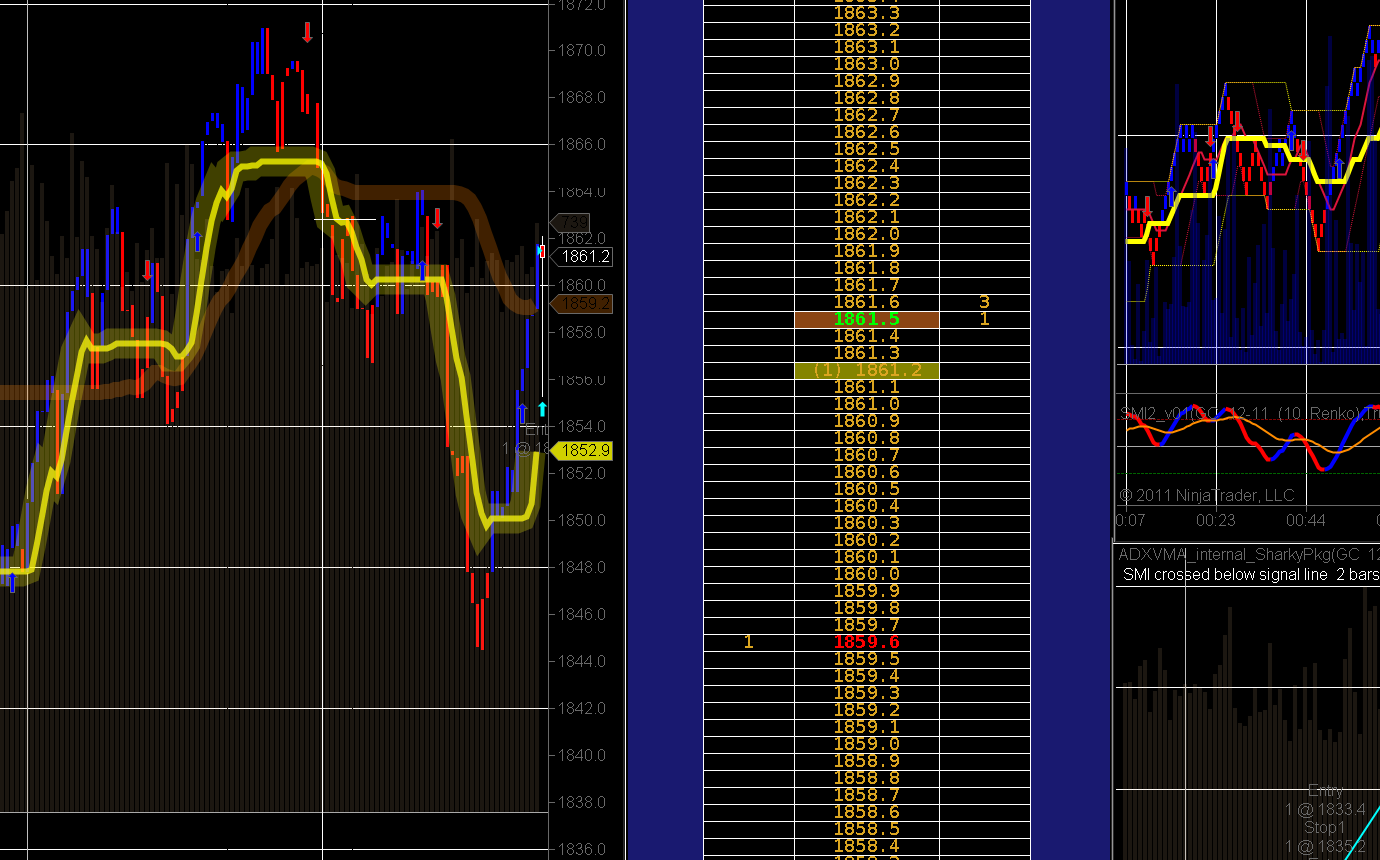Click the 1860.6 ladder row
The height and width of the screenshot is (860, 1380).
(x=866, y=472)
